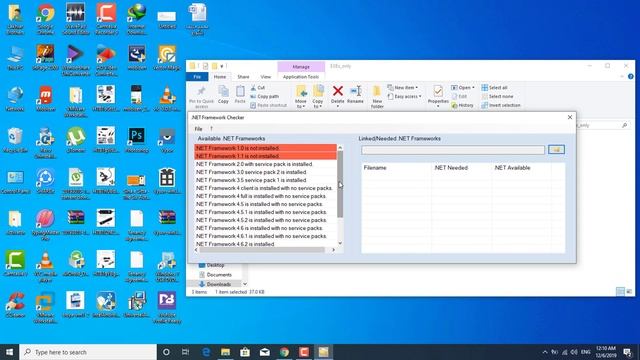Select Downloads in Explorer navigation pane

[215, 284]
